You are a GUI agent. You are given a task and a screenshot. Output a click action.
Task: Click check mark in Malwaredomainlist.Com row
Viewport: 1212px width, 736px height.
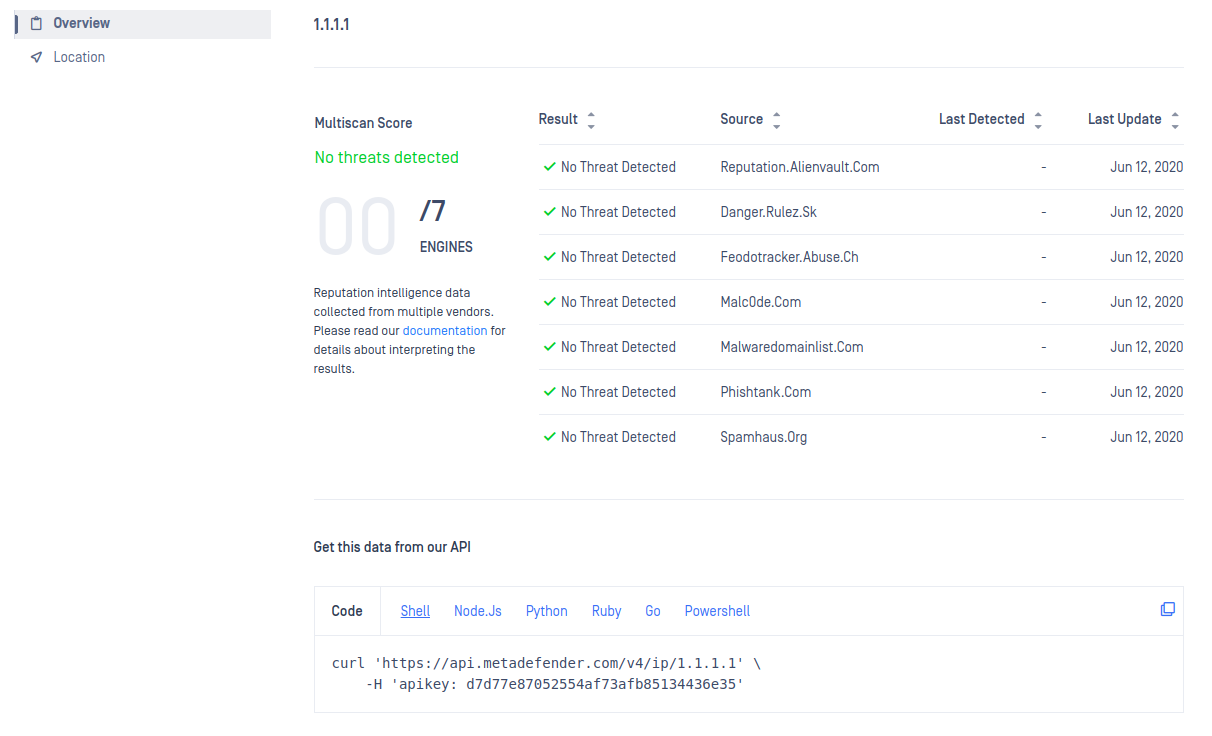click(549, 347)
